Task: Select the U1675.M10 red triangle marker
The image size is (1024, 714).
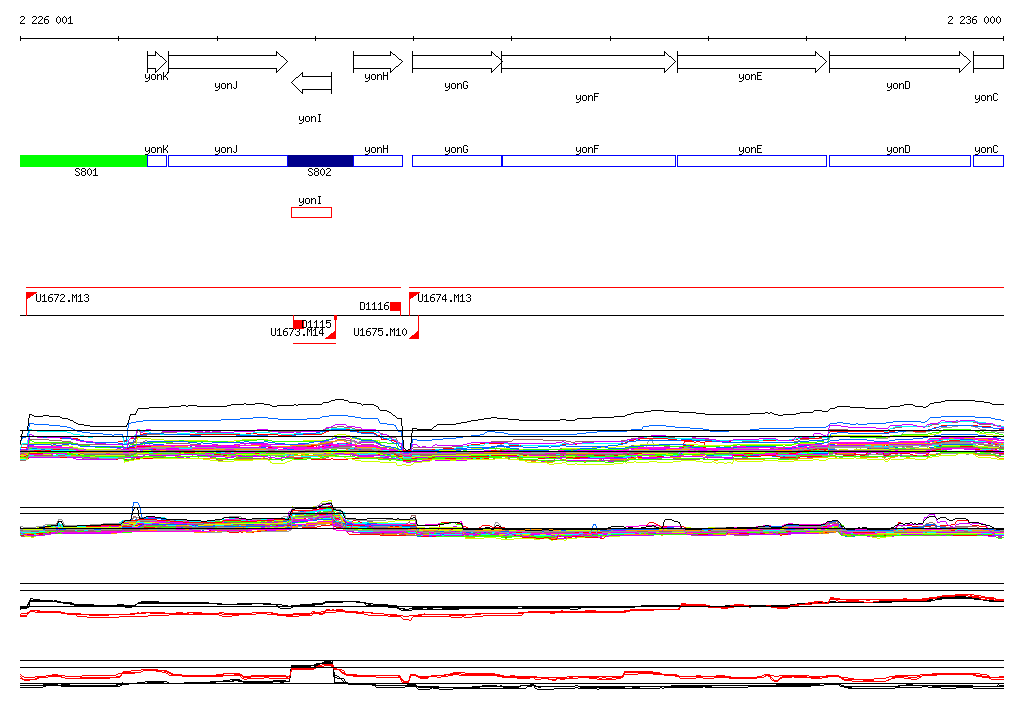Action: (413, 334)
